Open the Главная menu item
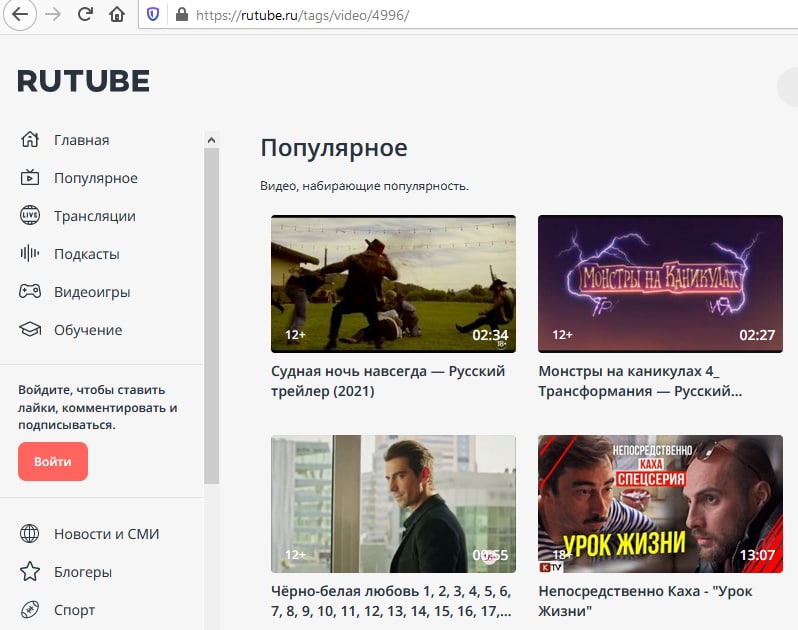The width and height of the screenshot is (798, 630). (81, 140)
